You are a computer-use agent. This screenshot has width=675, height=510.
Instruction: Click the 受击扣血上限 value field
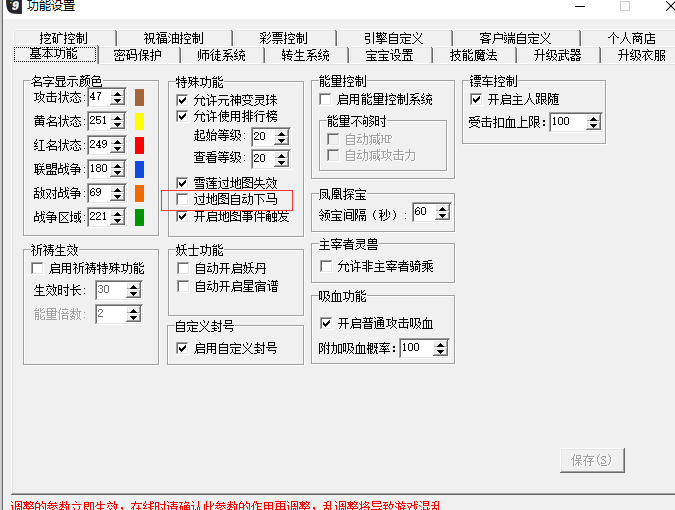[x=568, y=122]
